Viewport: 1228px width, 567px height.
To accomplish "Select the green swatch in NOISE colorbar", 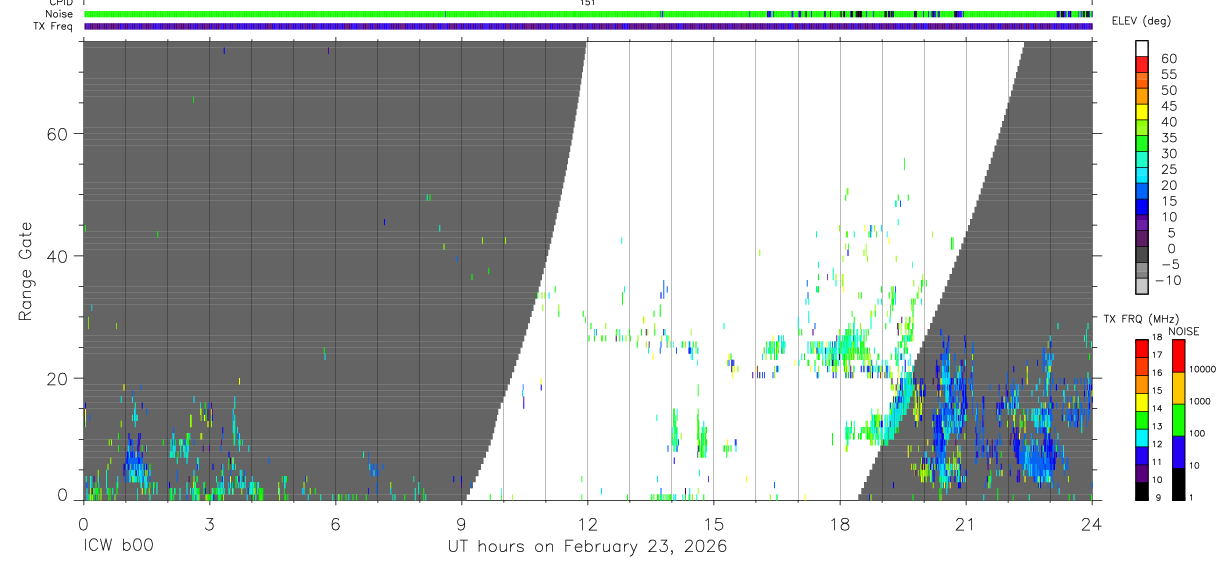I will pos(1179,420).
